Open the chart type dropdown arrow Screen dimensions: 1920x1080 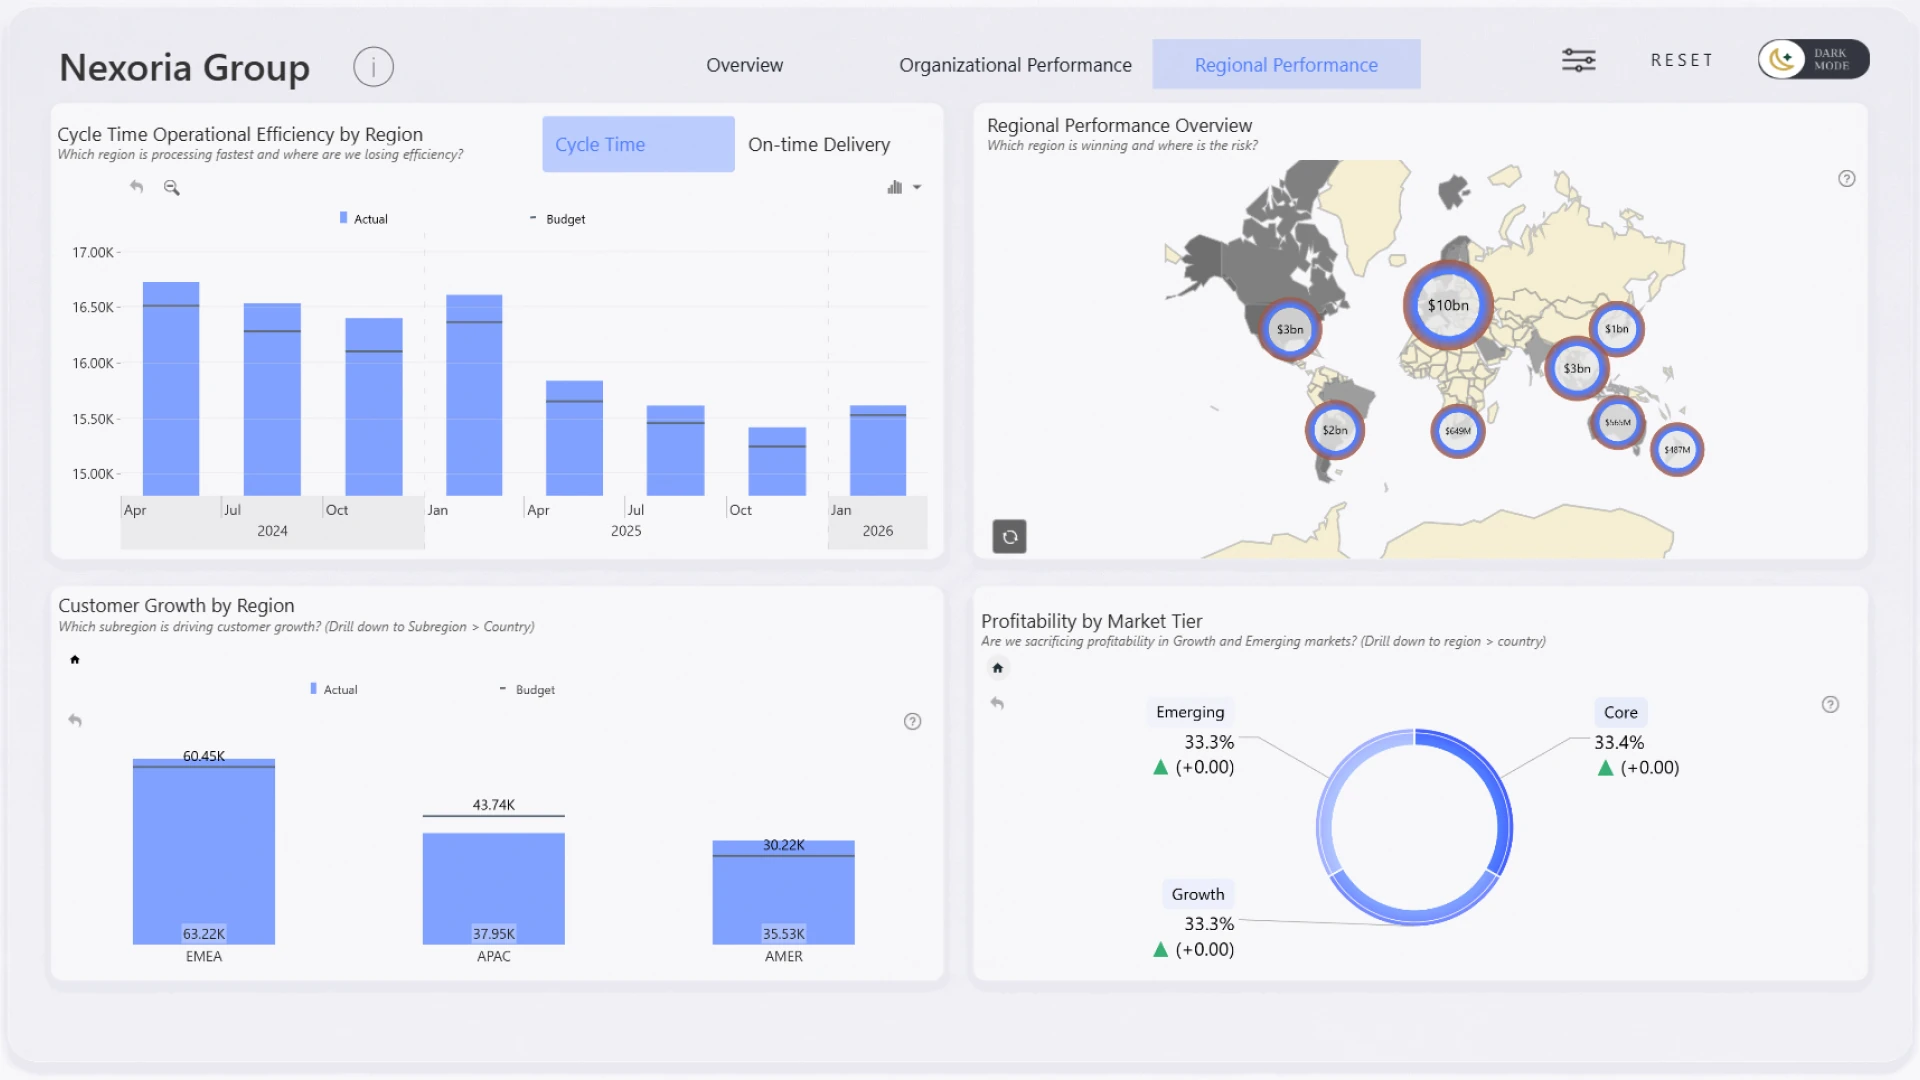click(x=917, y=188)
